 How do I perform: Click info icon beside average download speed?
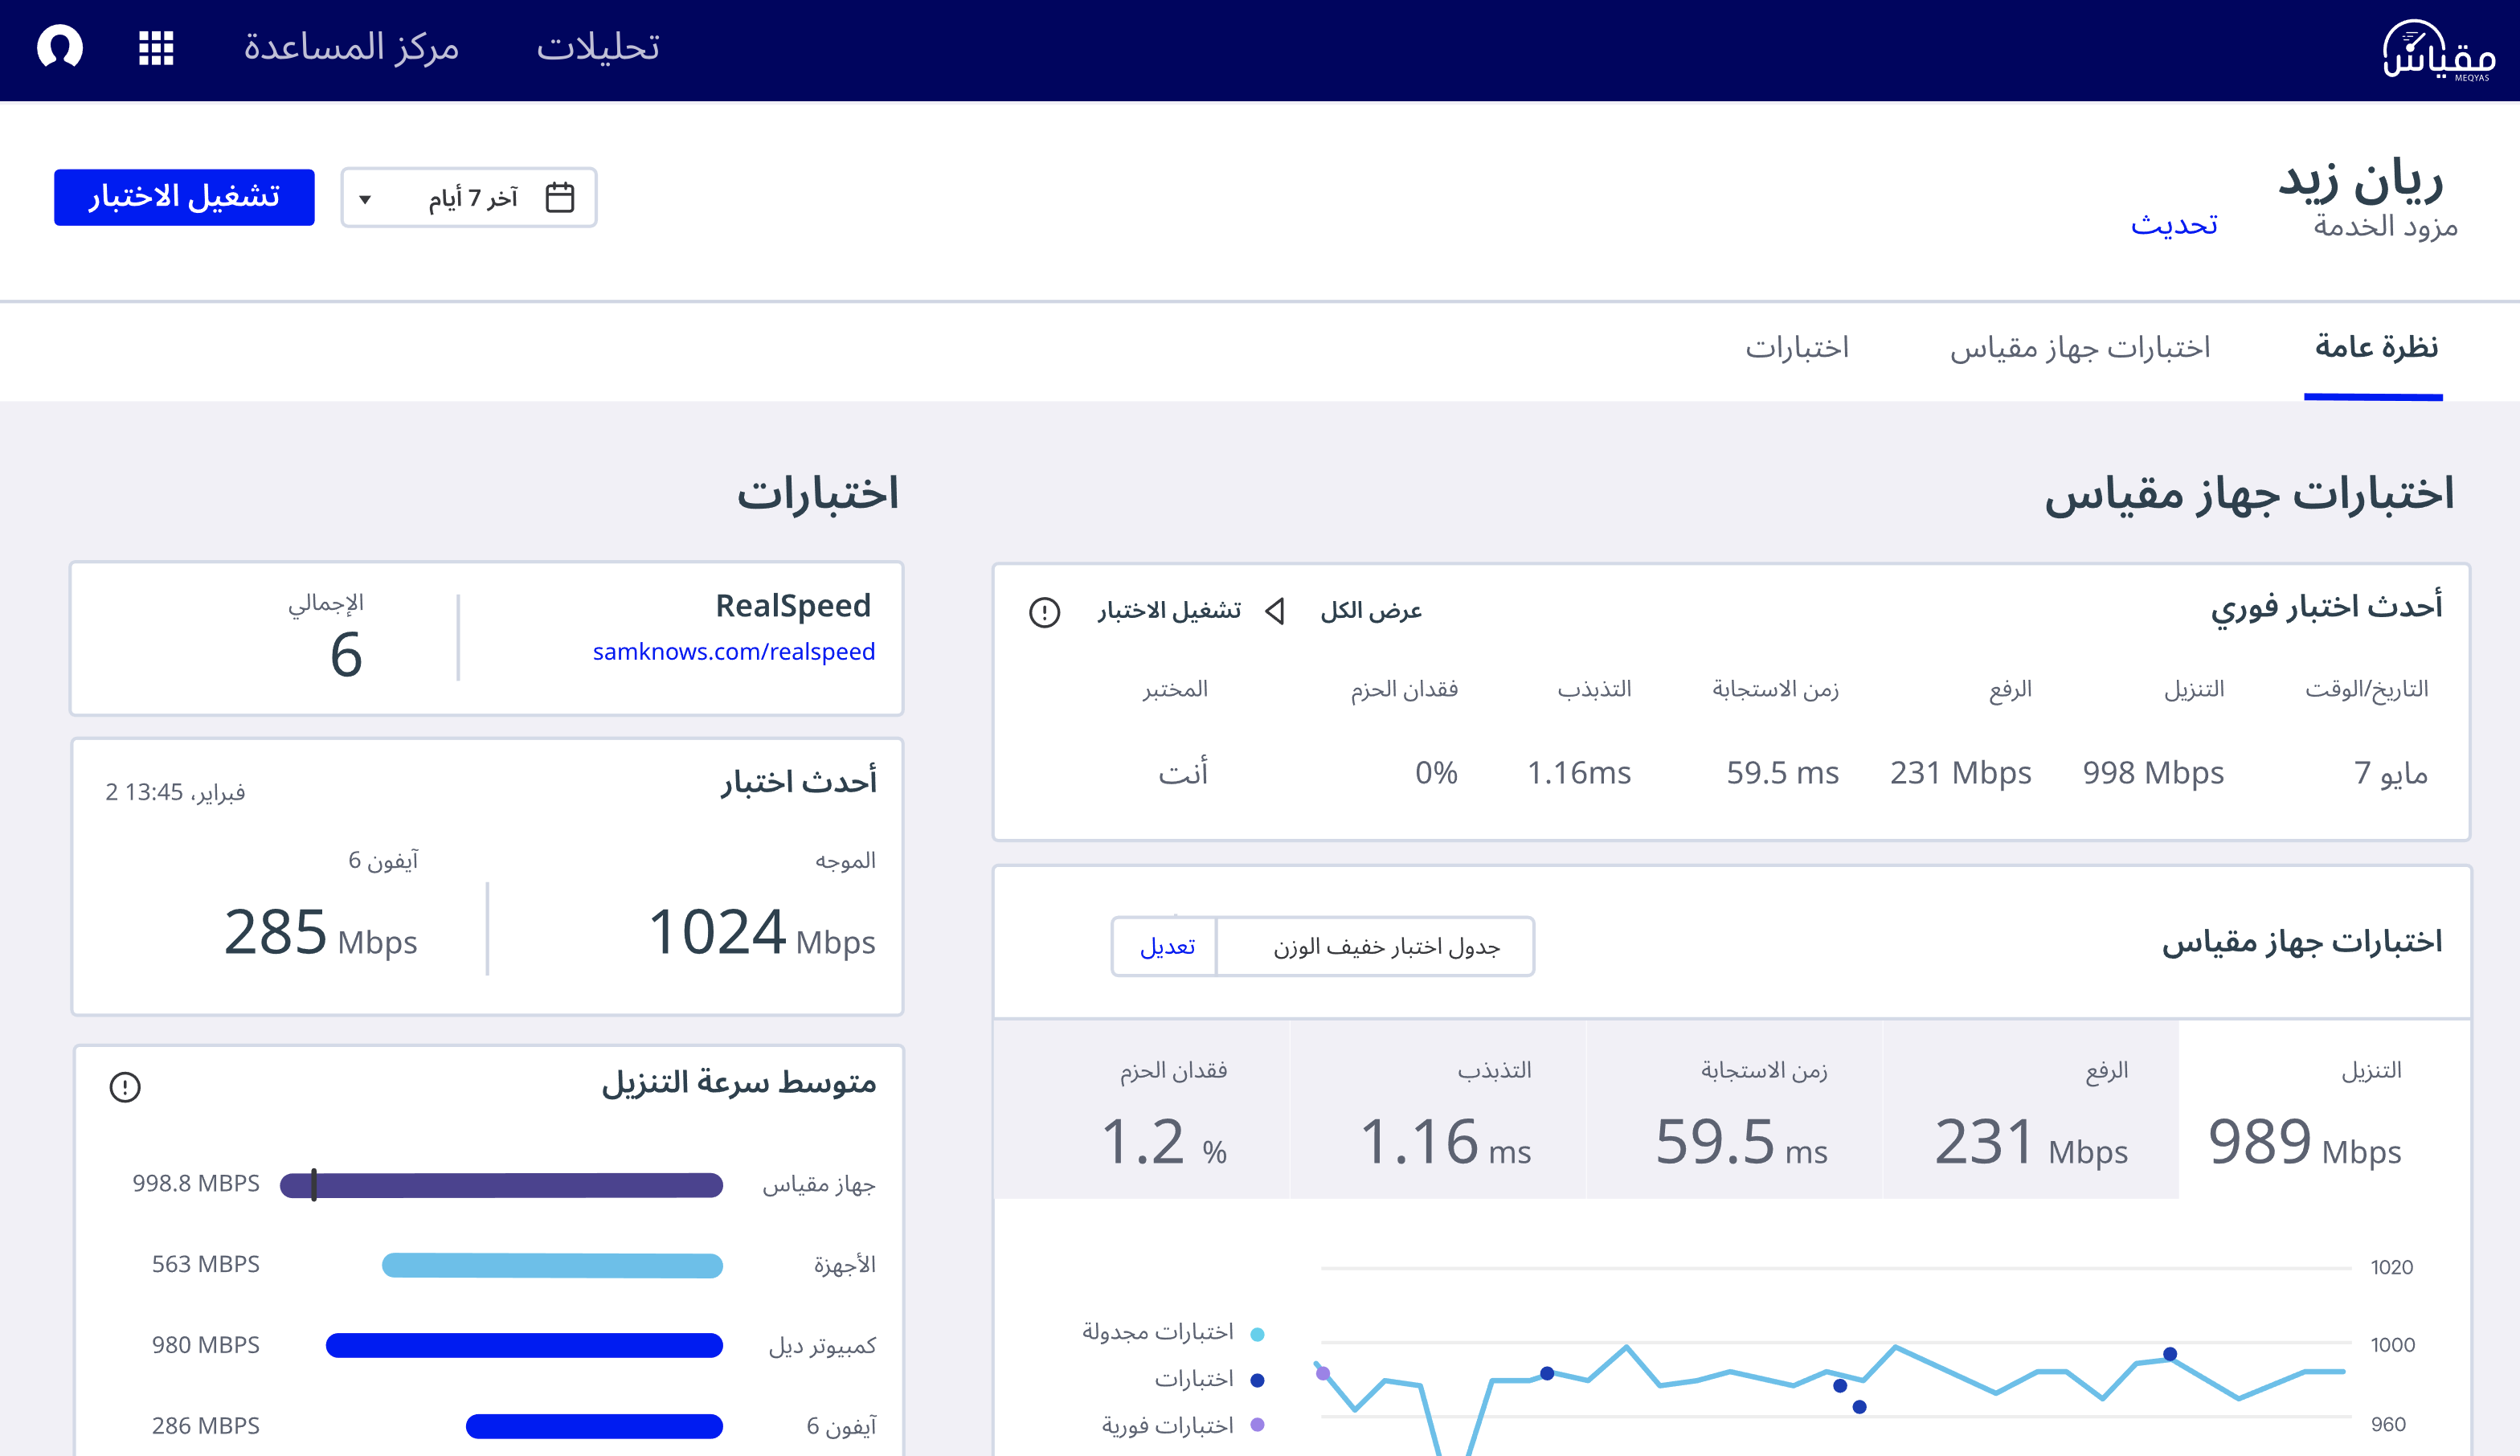pyautogui.click(x=125, y=1087)
